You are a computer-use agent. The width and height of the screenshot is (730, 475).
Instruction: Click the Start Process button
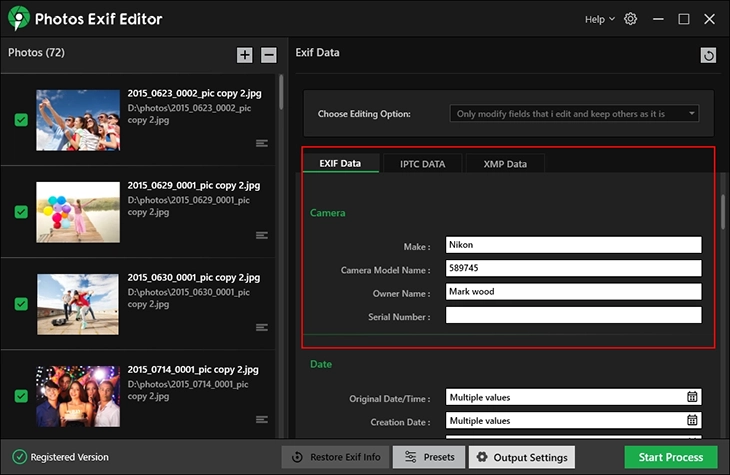pyautogui.click(x=670, y=457)
